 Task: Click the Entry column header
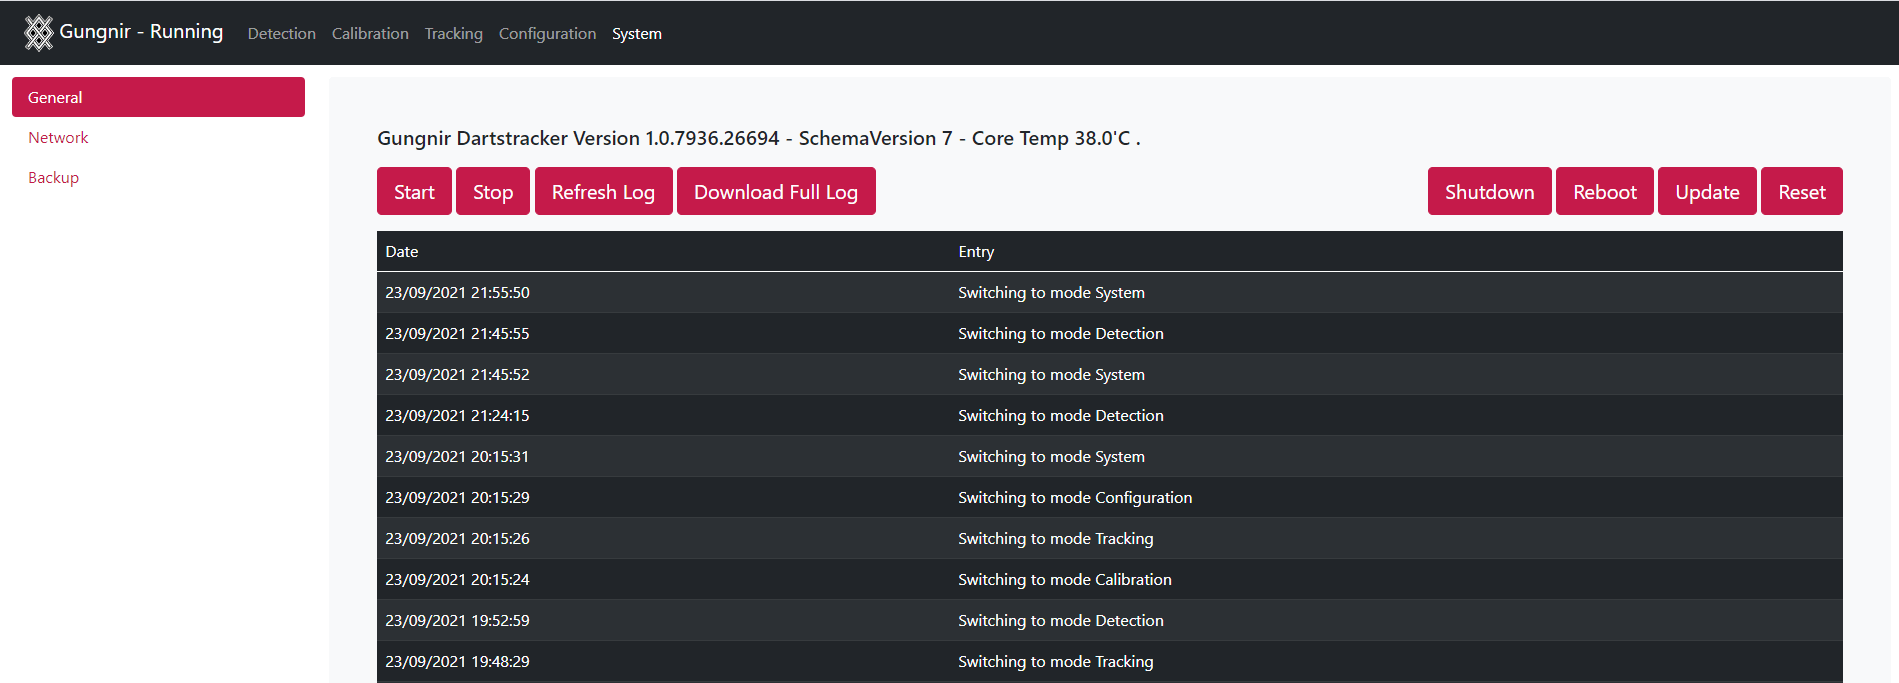[x=976, y=252]
